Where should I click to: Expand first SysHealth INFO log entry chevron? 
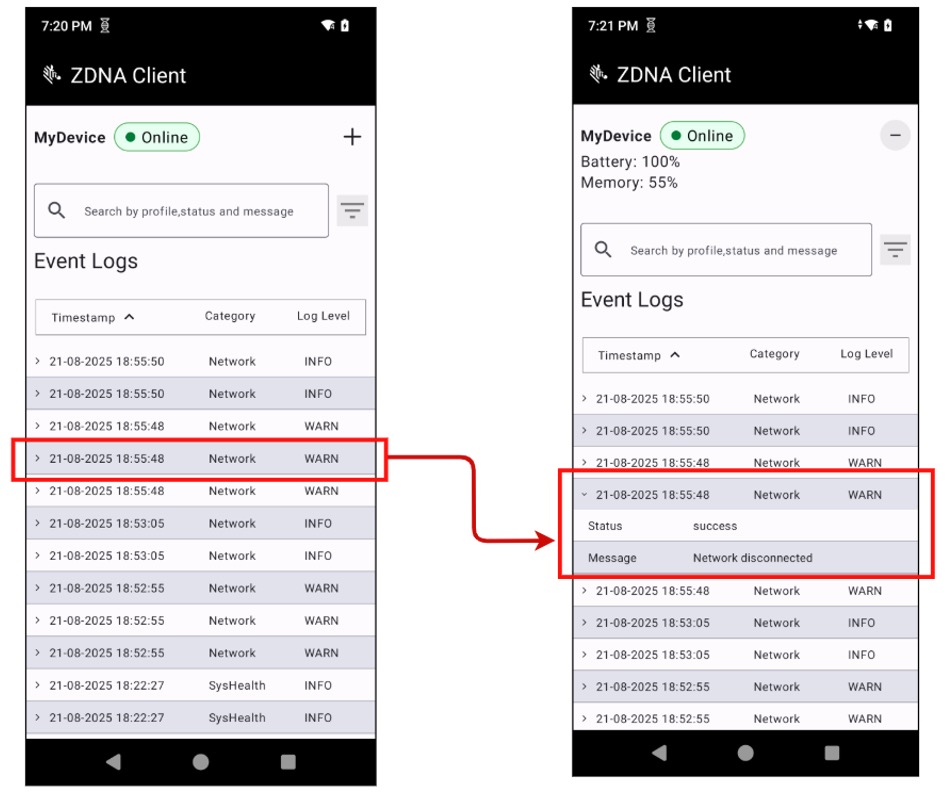38,686
